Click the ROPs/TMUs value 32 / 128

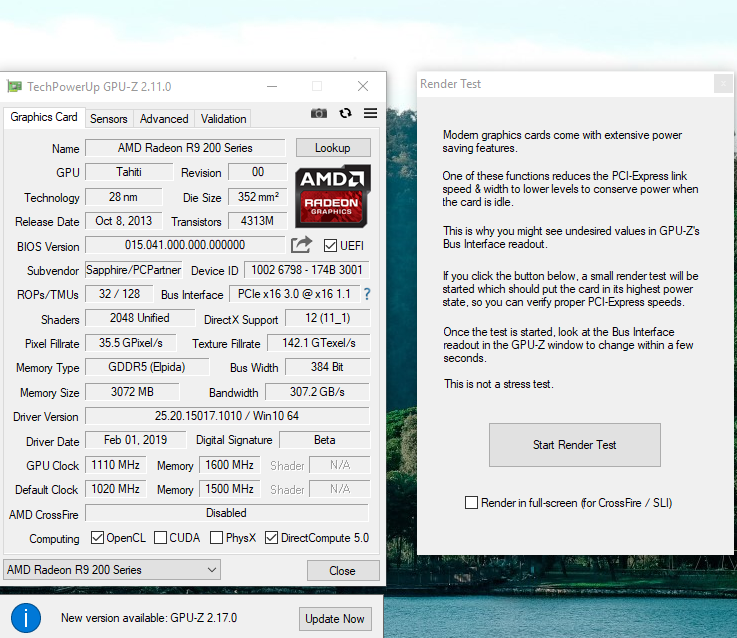click(119, 294)
